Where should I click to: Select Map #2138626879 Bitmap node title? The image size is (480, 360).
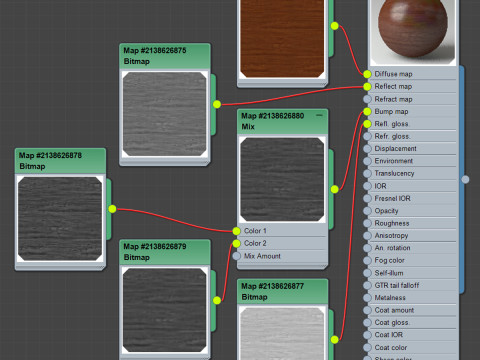165,252
